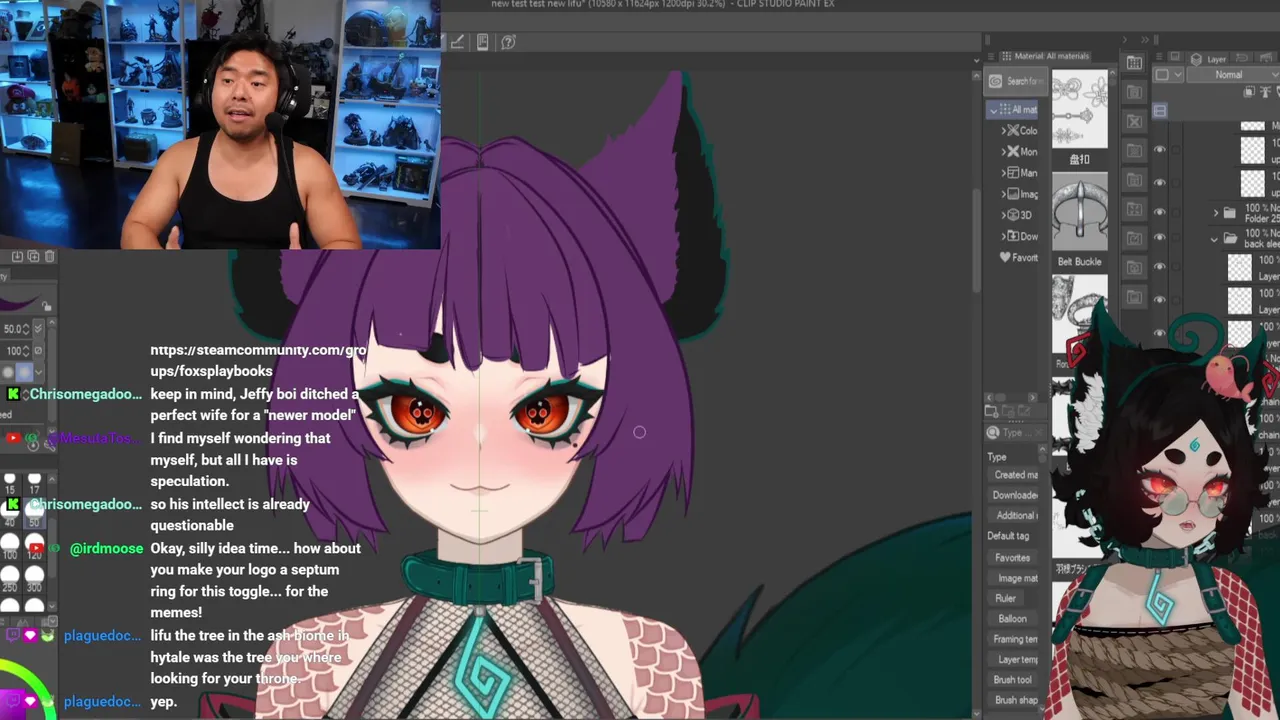Collapse the back sleeve layer folder

coord(1215,239)
